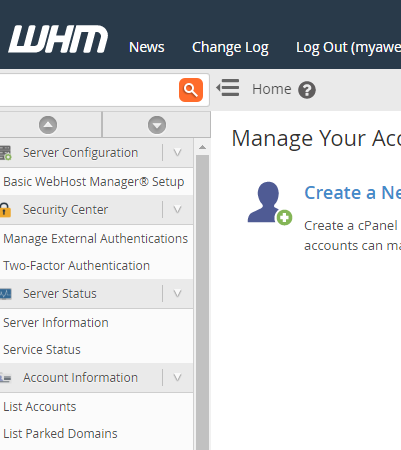This screenshot has height=450, width=401.
Task: Click the Server Configuration icon
Action: tap(5, 153)
